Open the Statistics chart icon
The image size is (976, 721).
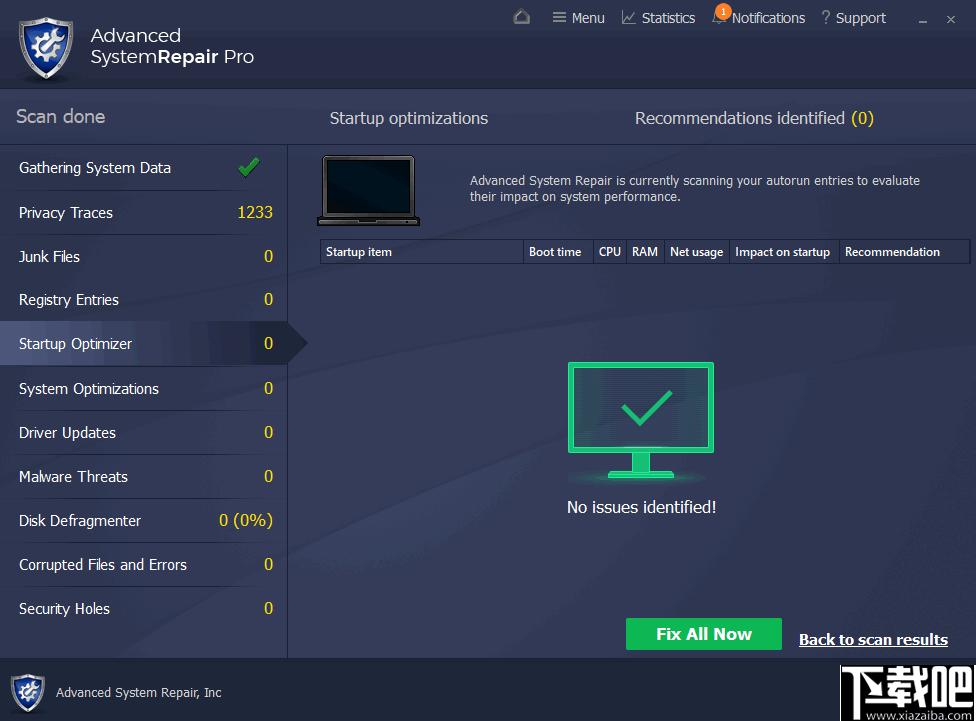[629, 17]
